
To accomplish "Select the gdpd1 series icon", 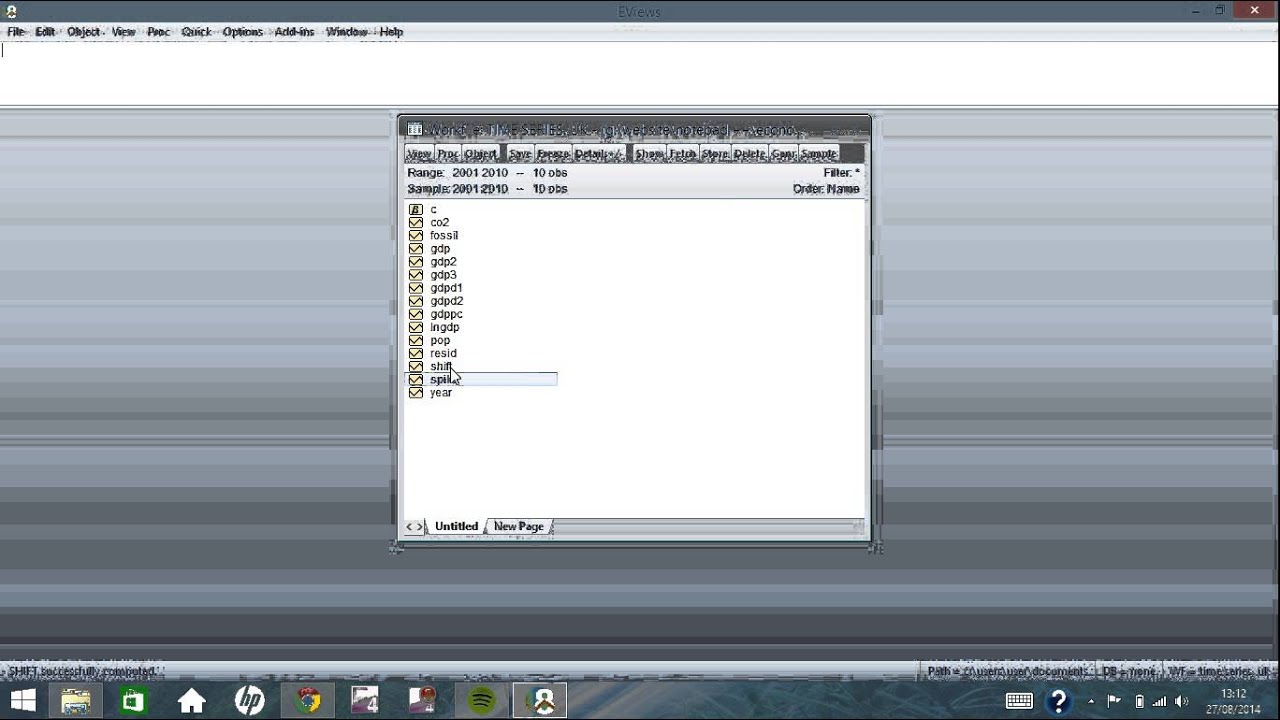I will pyautogui.click(x=416, y=287).
